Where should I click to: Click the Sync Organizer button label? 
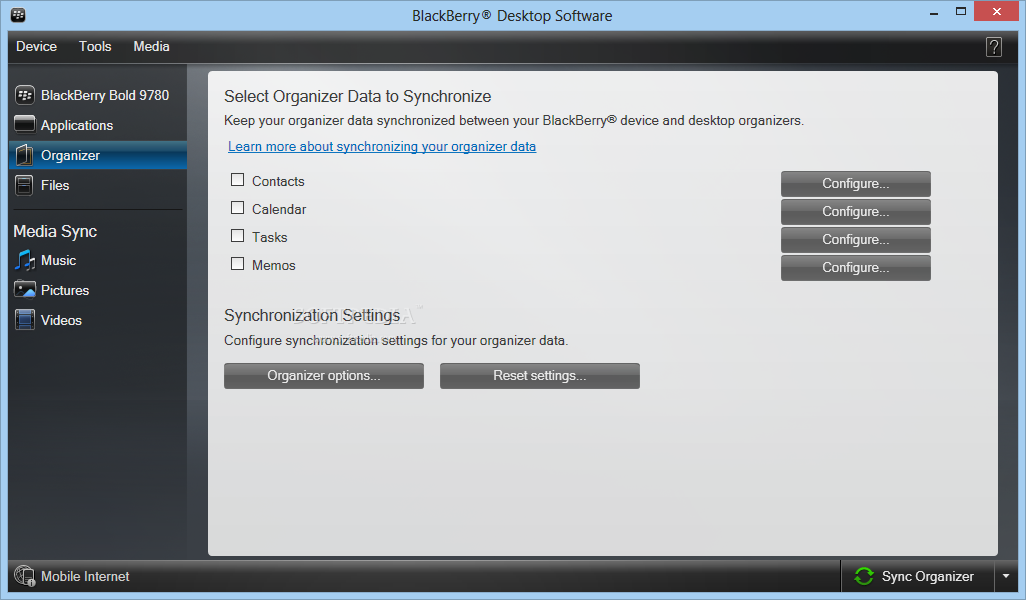927,576
